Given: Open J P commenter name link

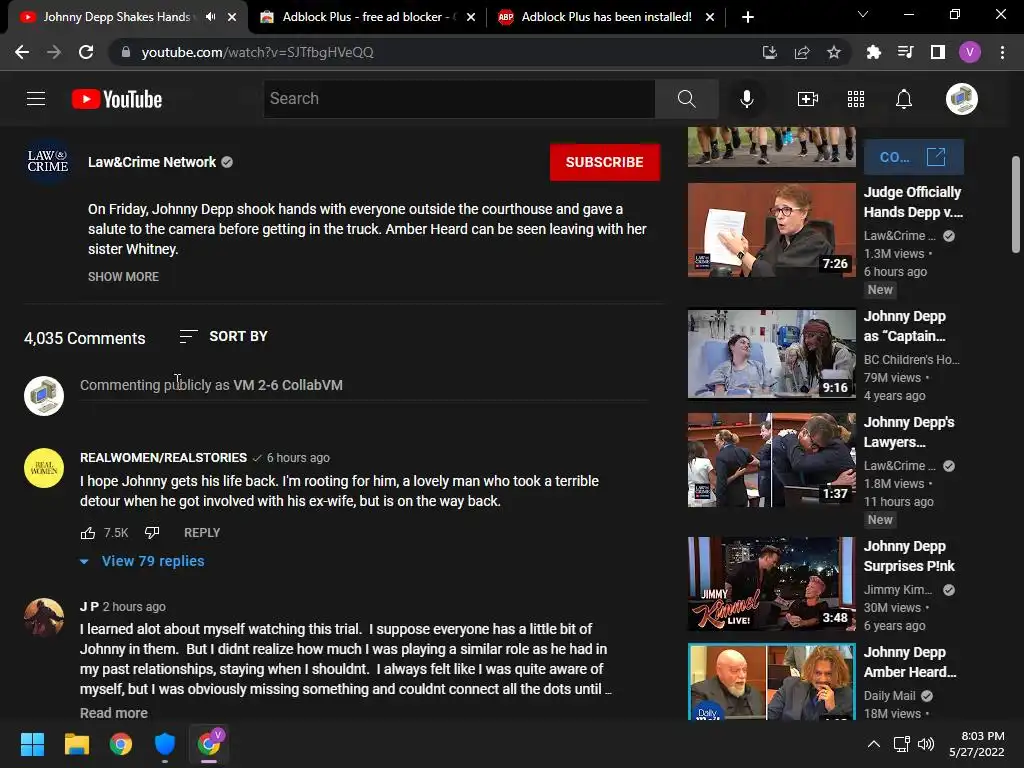Looking at the screenshot, I should [89, 607].
